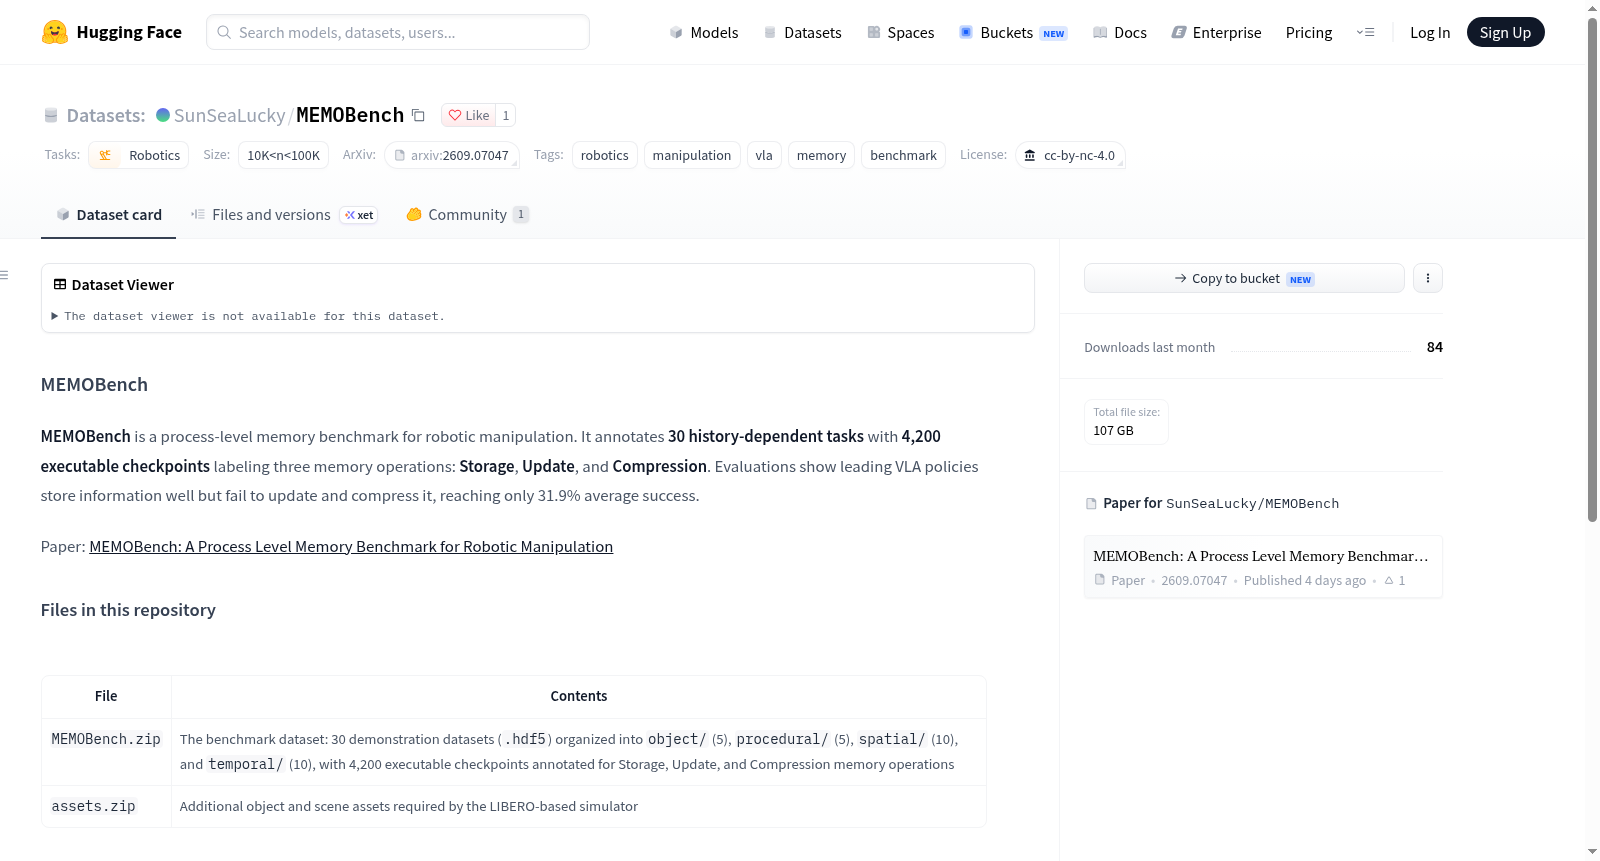Open Buckets in the navbar
The height and width of the screenshot is (861, 1600).
[1013, 32]
